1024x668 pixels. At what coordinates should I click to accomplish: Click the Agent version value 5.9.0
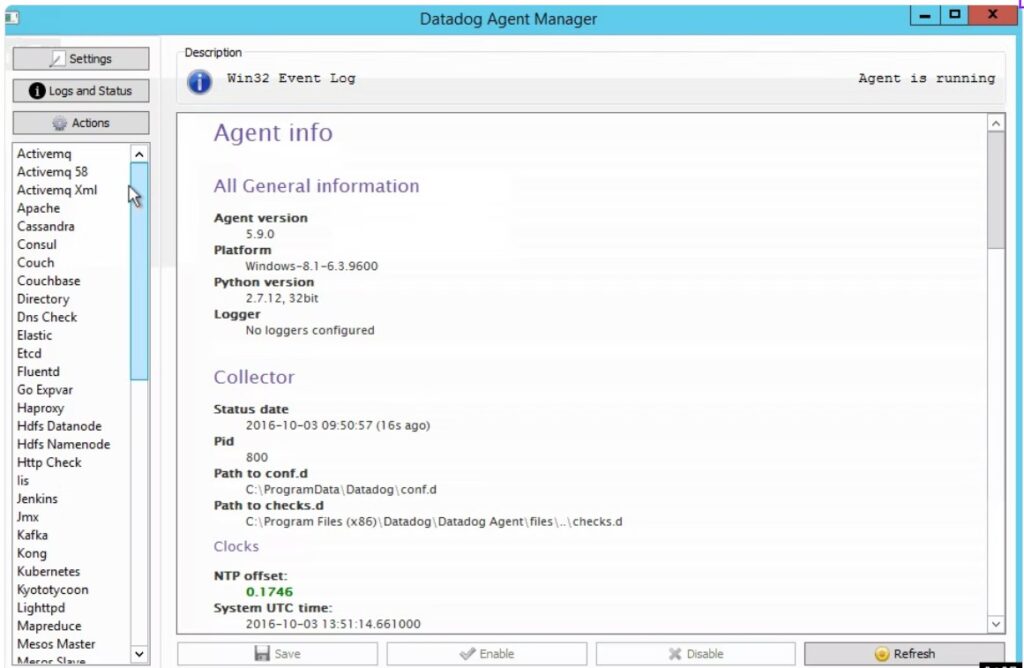(260, 234)
